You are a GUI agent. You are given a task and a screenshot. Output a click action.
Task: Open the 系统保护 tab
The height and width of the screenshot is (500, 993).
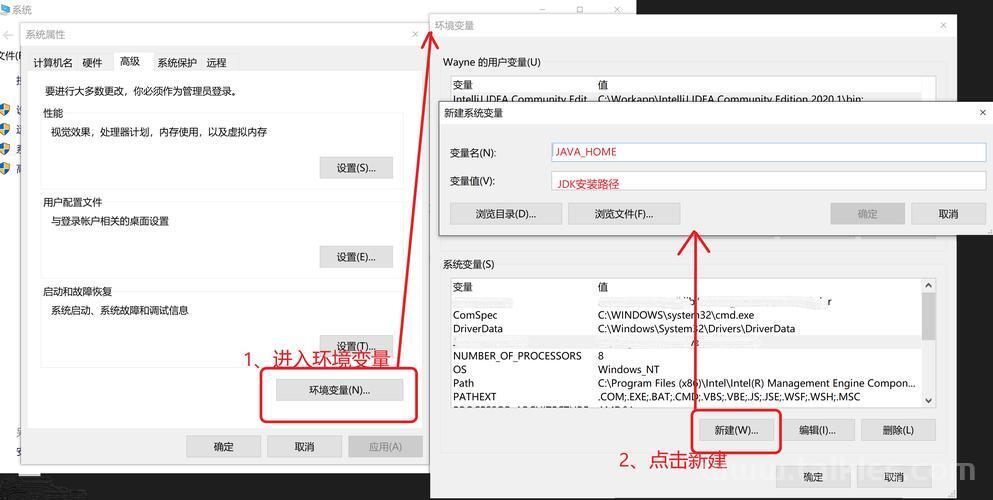[x=177, y=63]
